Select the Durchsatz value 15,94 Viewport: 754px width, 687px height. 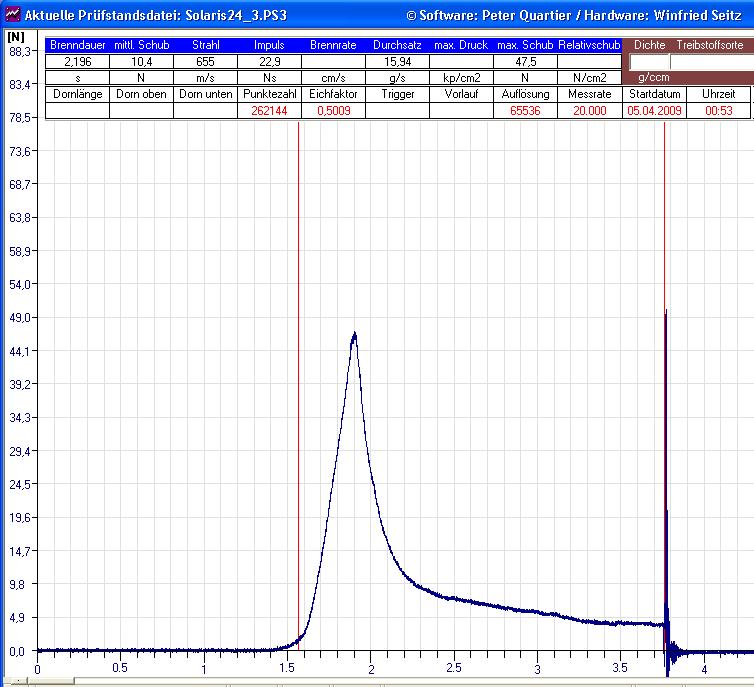pos(397,61)
